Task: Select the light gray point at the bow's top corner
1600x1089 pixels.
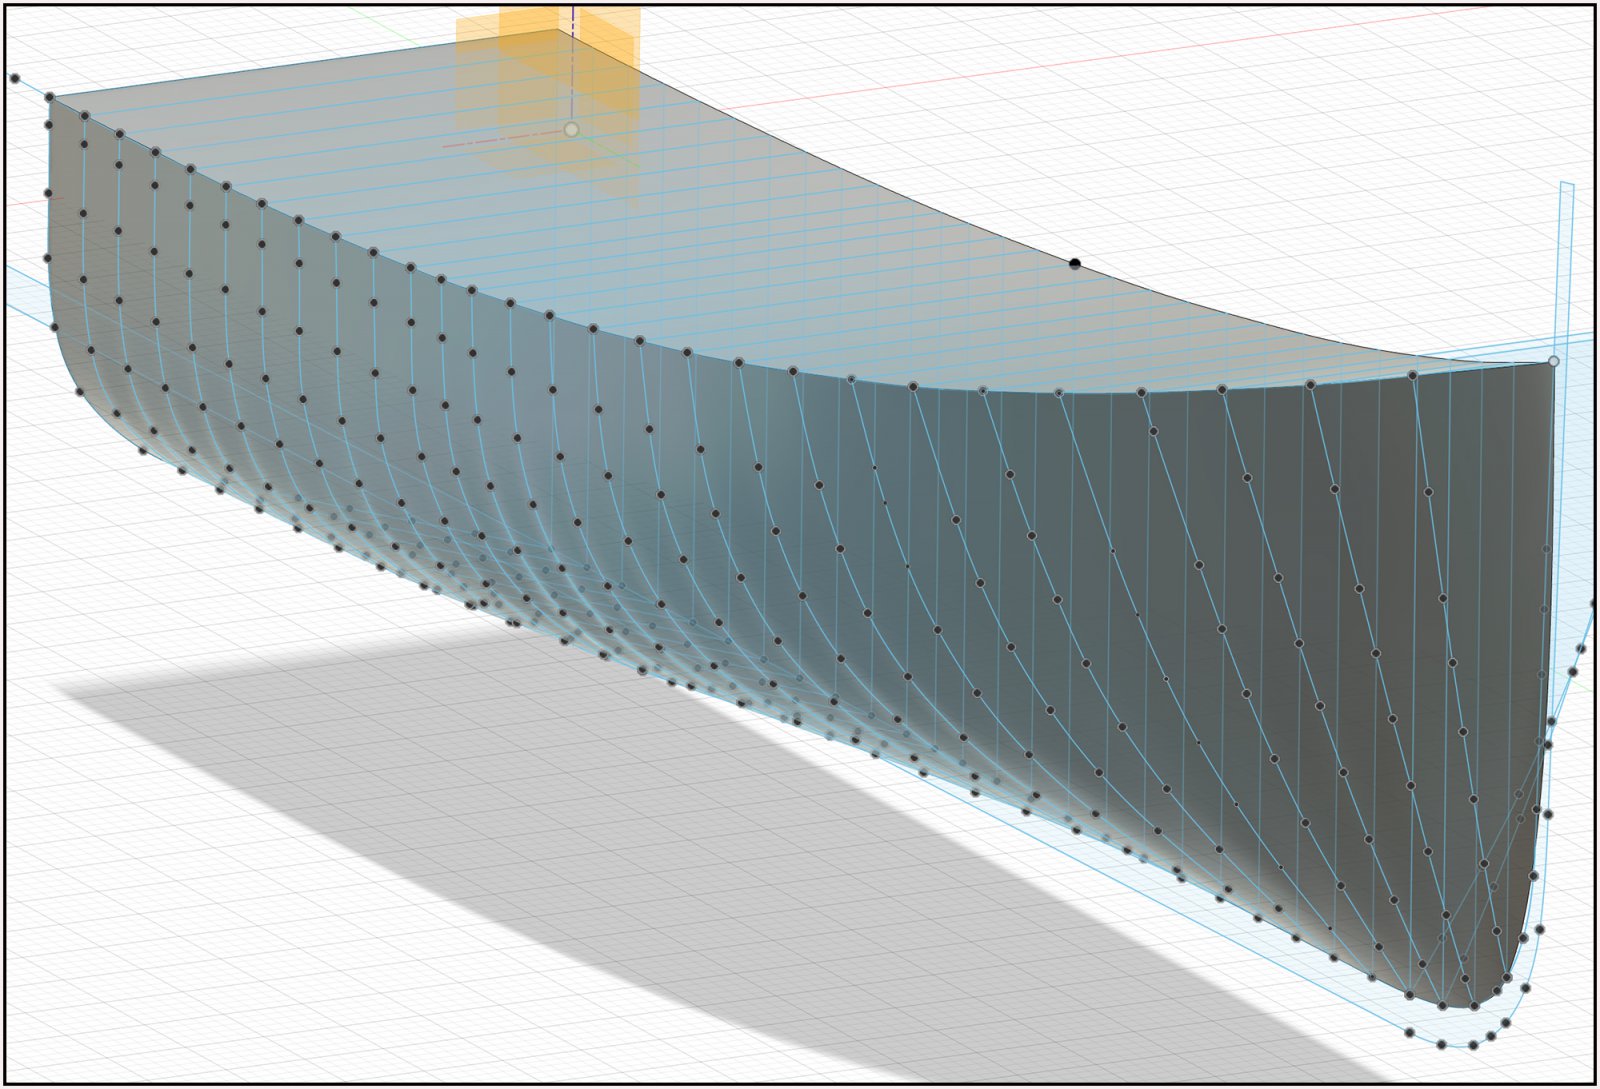Action: click(1553, 361)
